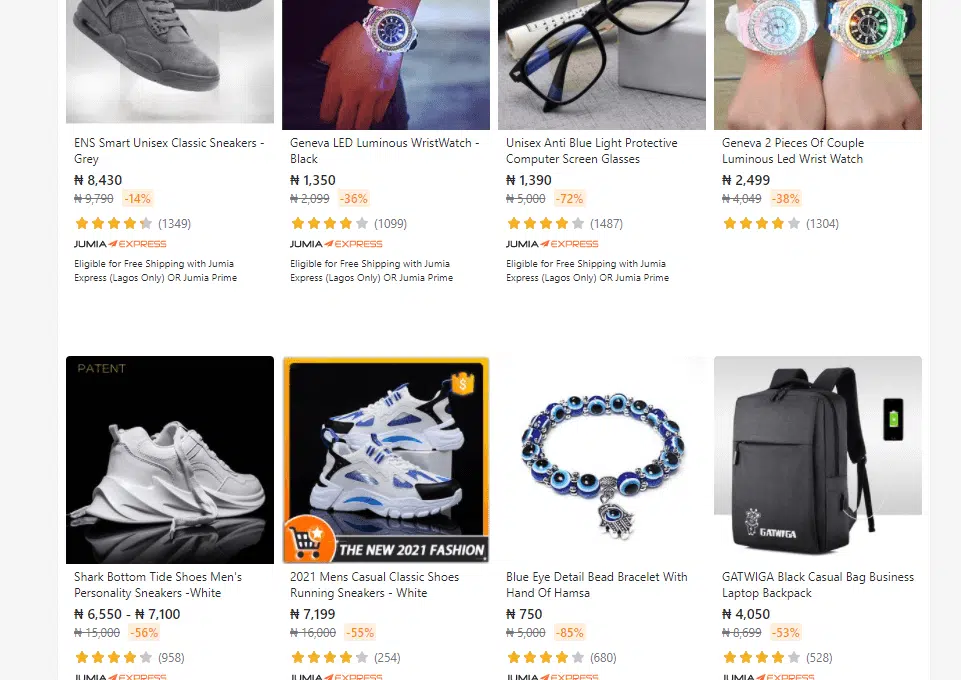Click the Shark Bottom Tide Shoes image
961x680 pixels.
point(170,459)
